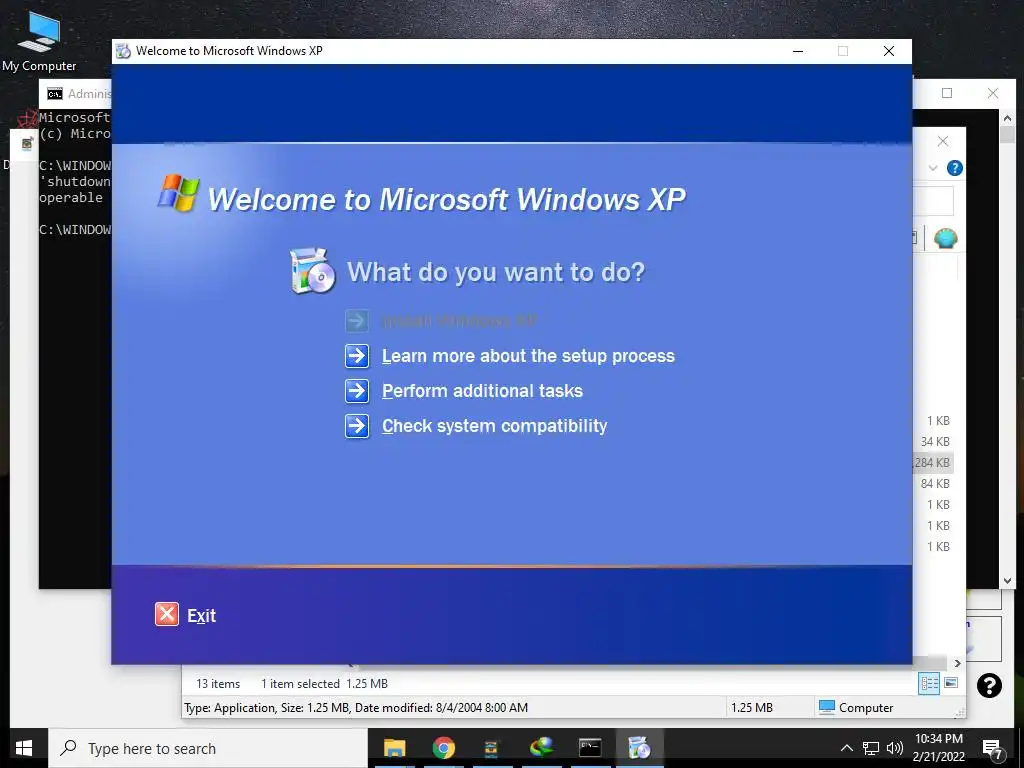Maximize the Command Prompt window
The height and width of the screenshot is (768, 1024).
click(x=947, y=93)
